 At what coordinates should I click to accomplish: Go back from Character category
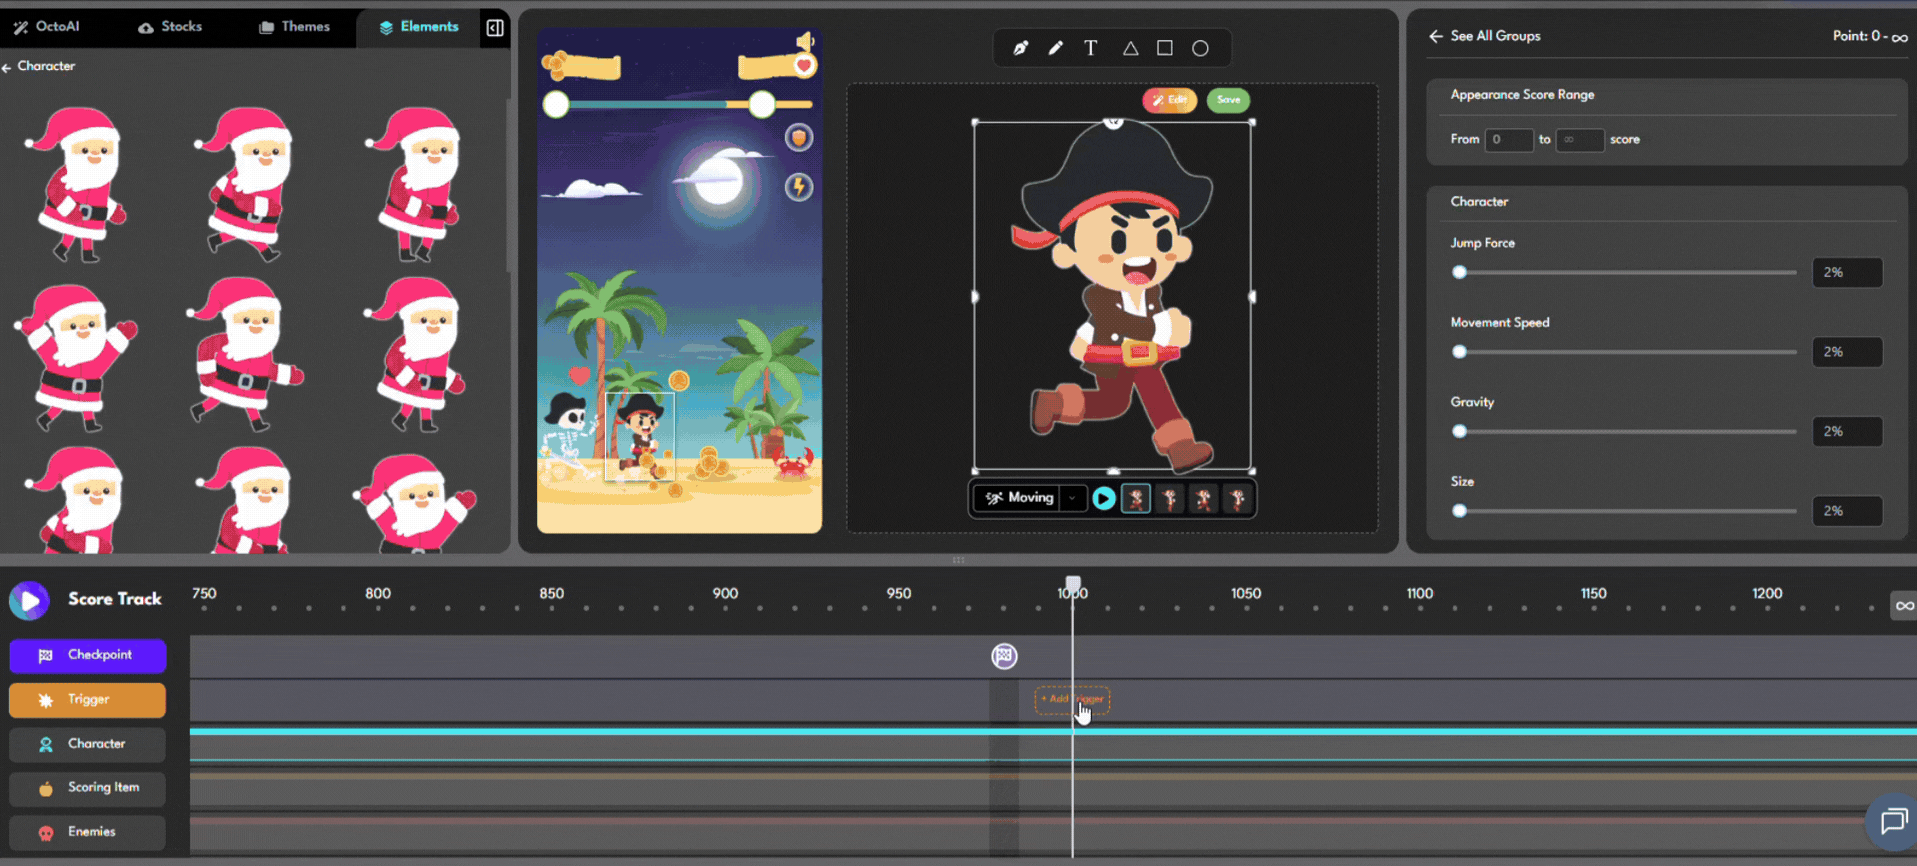(x=8, y=67)
